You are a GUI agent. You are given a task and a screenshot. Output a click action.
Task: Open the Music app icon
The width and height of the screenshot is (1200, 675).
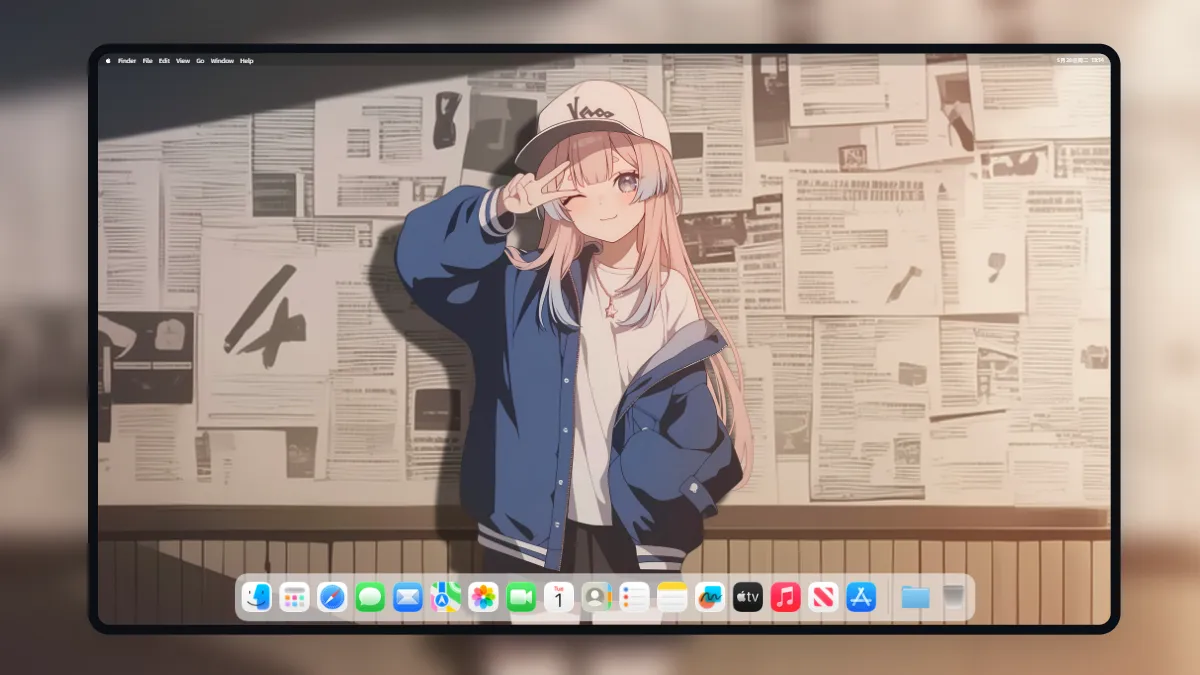[786, 597]
